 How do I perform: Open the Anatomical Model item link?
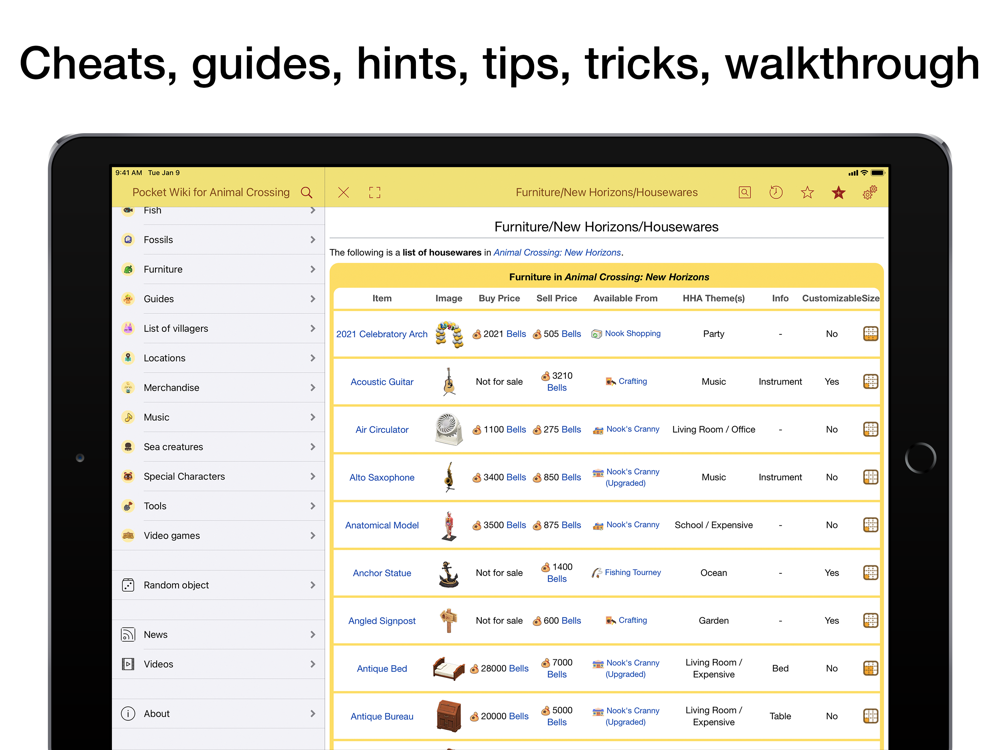click(x=382, y=526)
